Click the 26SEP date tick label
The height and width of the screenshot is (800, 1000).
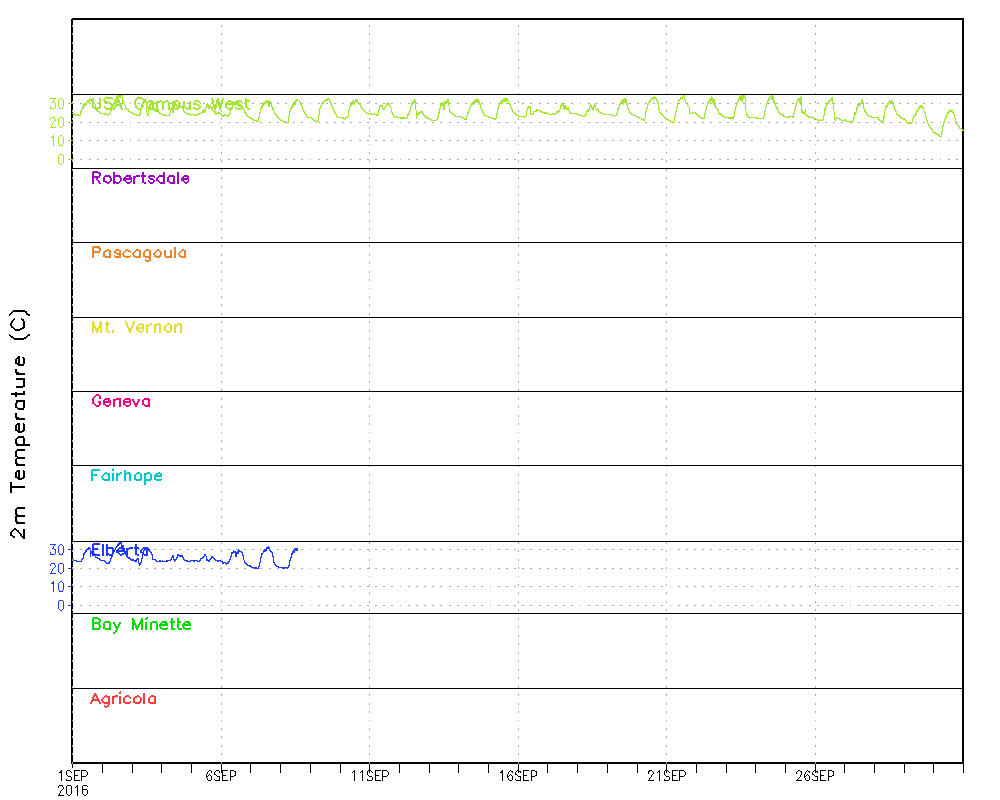(815, 775)
